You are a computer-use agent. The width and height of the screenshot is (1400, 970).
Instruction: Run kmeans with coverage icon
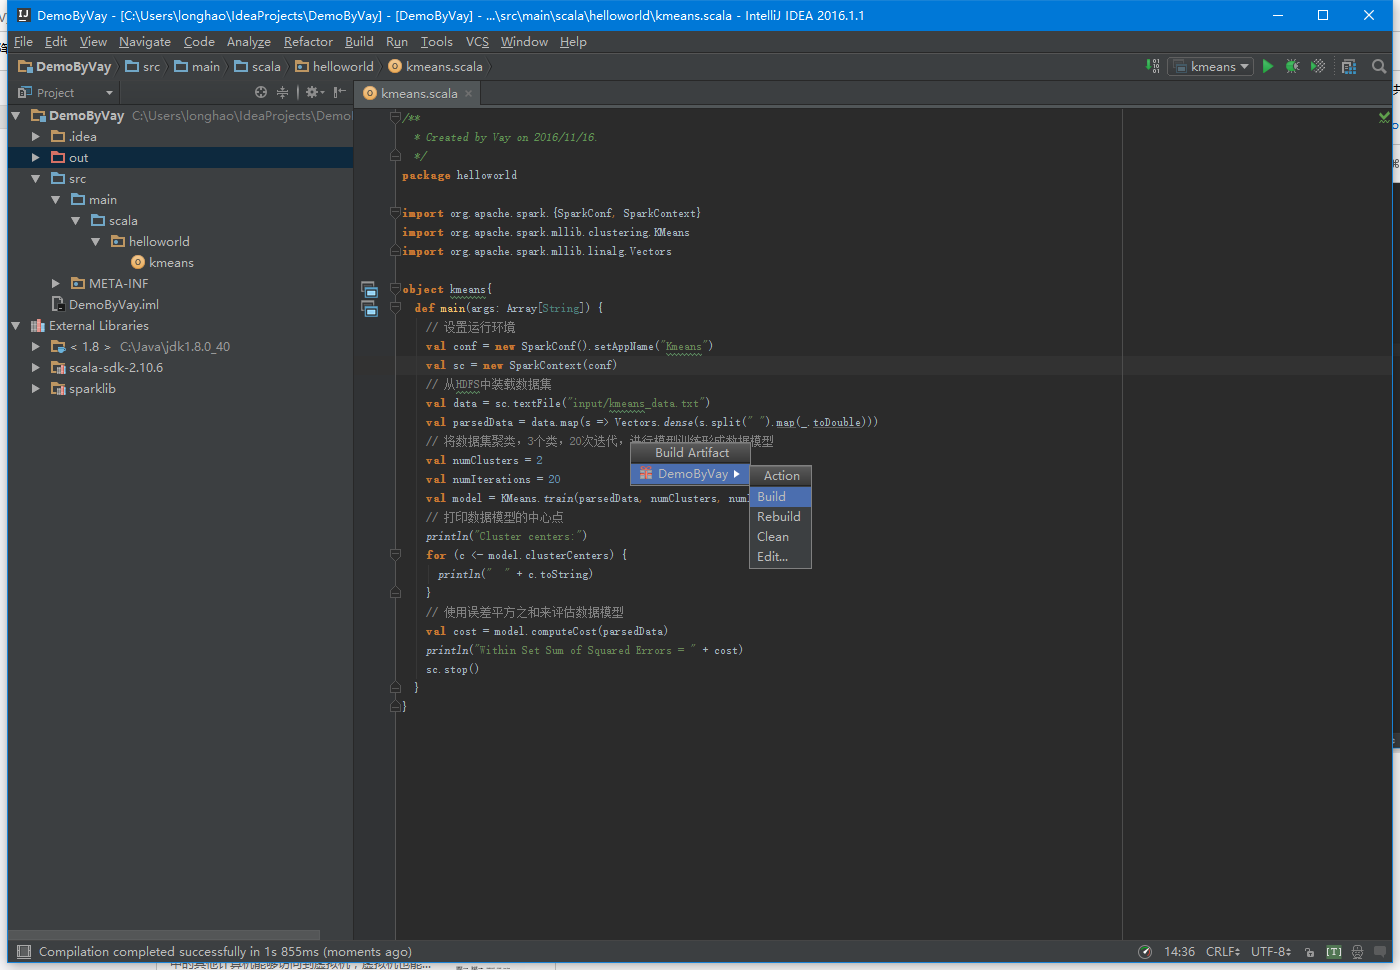click(x=1318, y=66)
